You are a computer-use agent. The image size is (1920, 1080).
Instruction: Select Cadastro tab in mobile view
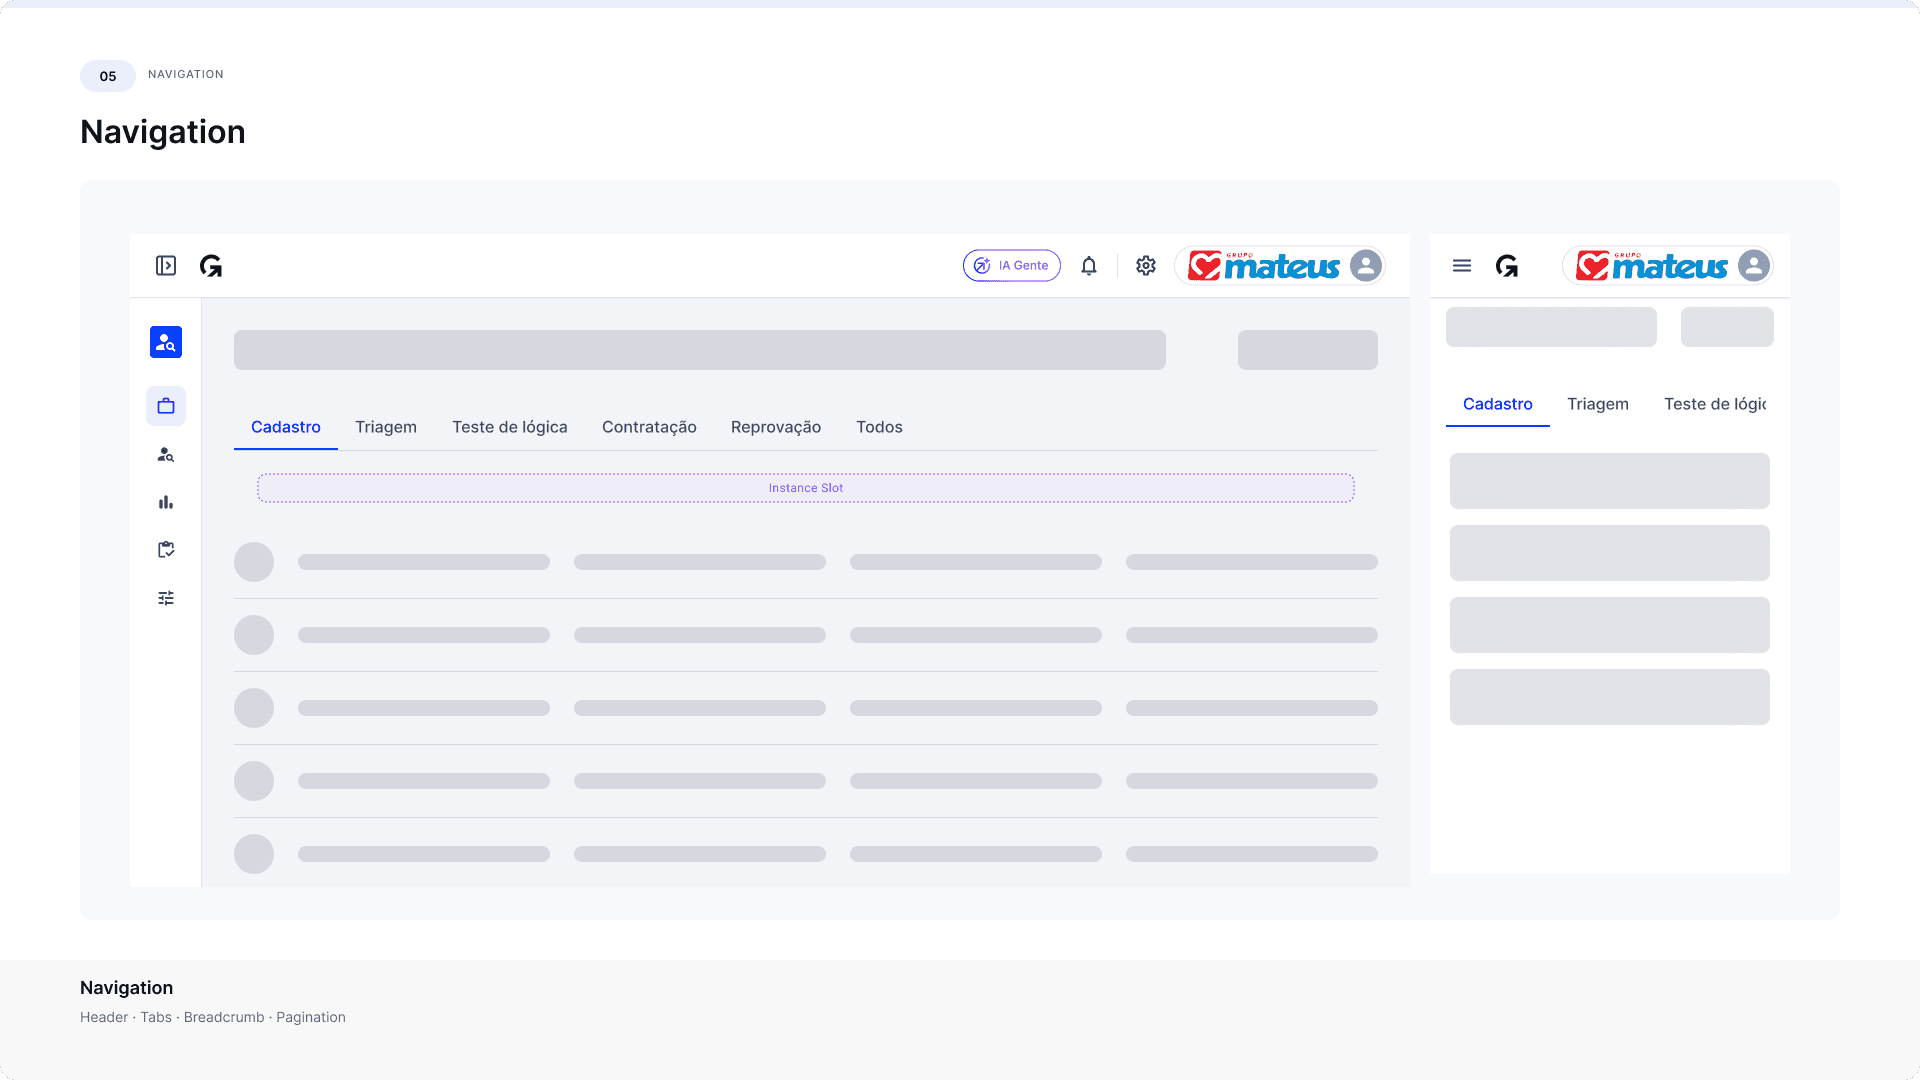click(1498, 404)
